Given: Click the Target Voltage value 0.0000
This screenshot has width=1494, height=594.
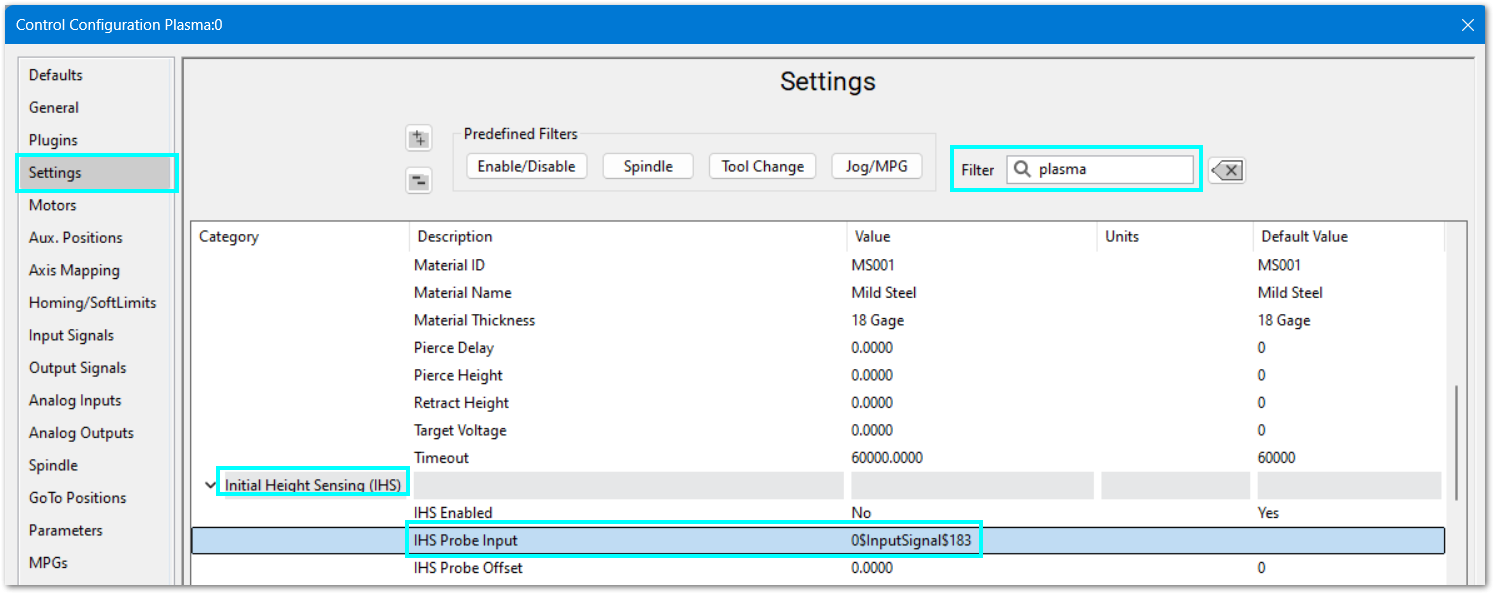Looking at the screenshot, I should (x=872, y=430).
